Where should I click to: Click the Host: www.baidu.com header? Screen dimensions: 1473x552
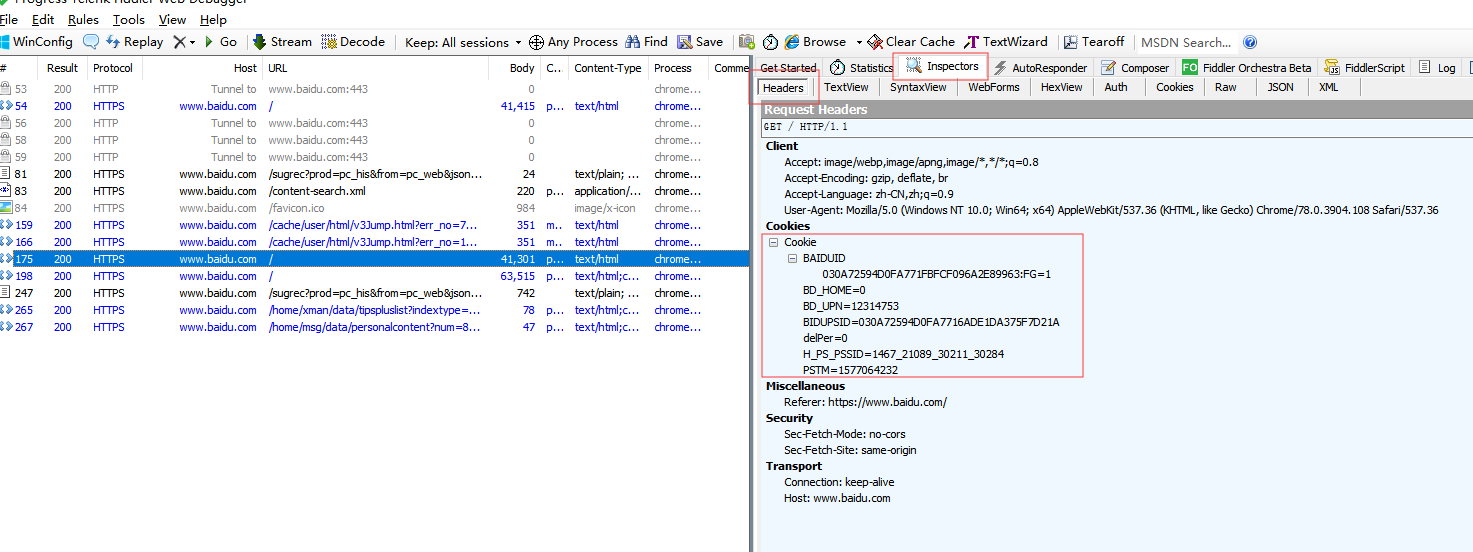[x=837, y=498]
